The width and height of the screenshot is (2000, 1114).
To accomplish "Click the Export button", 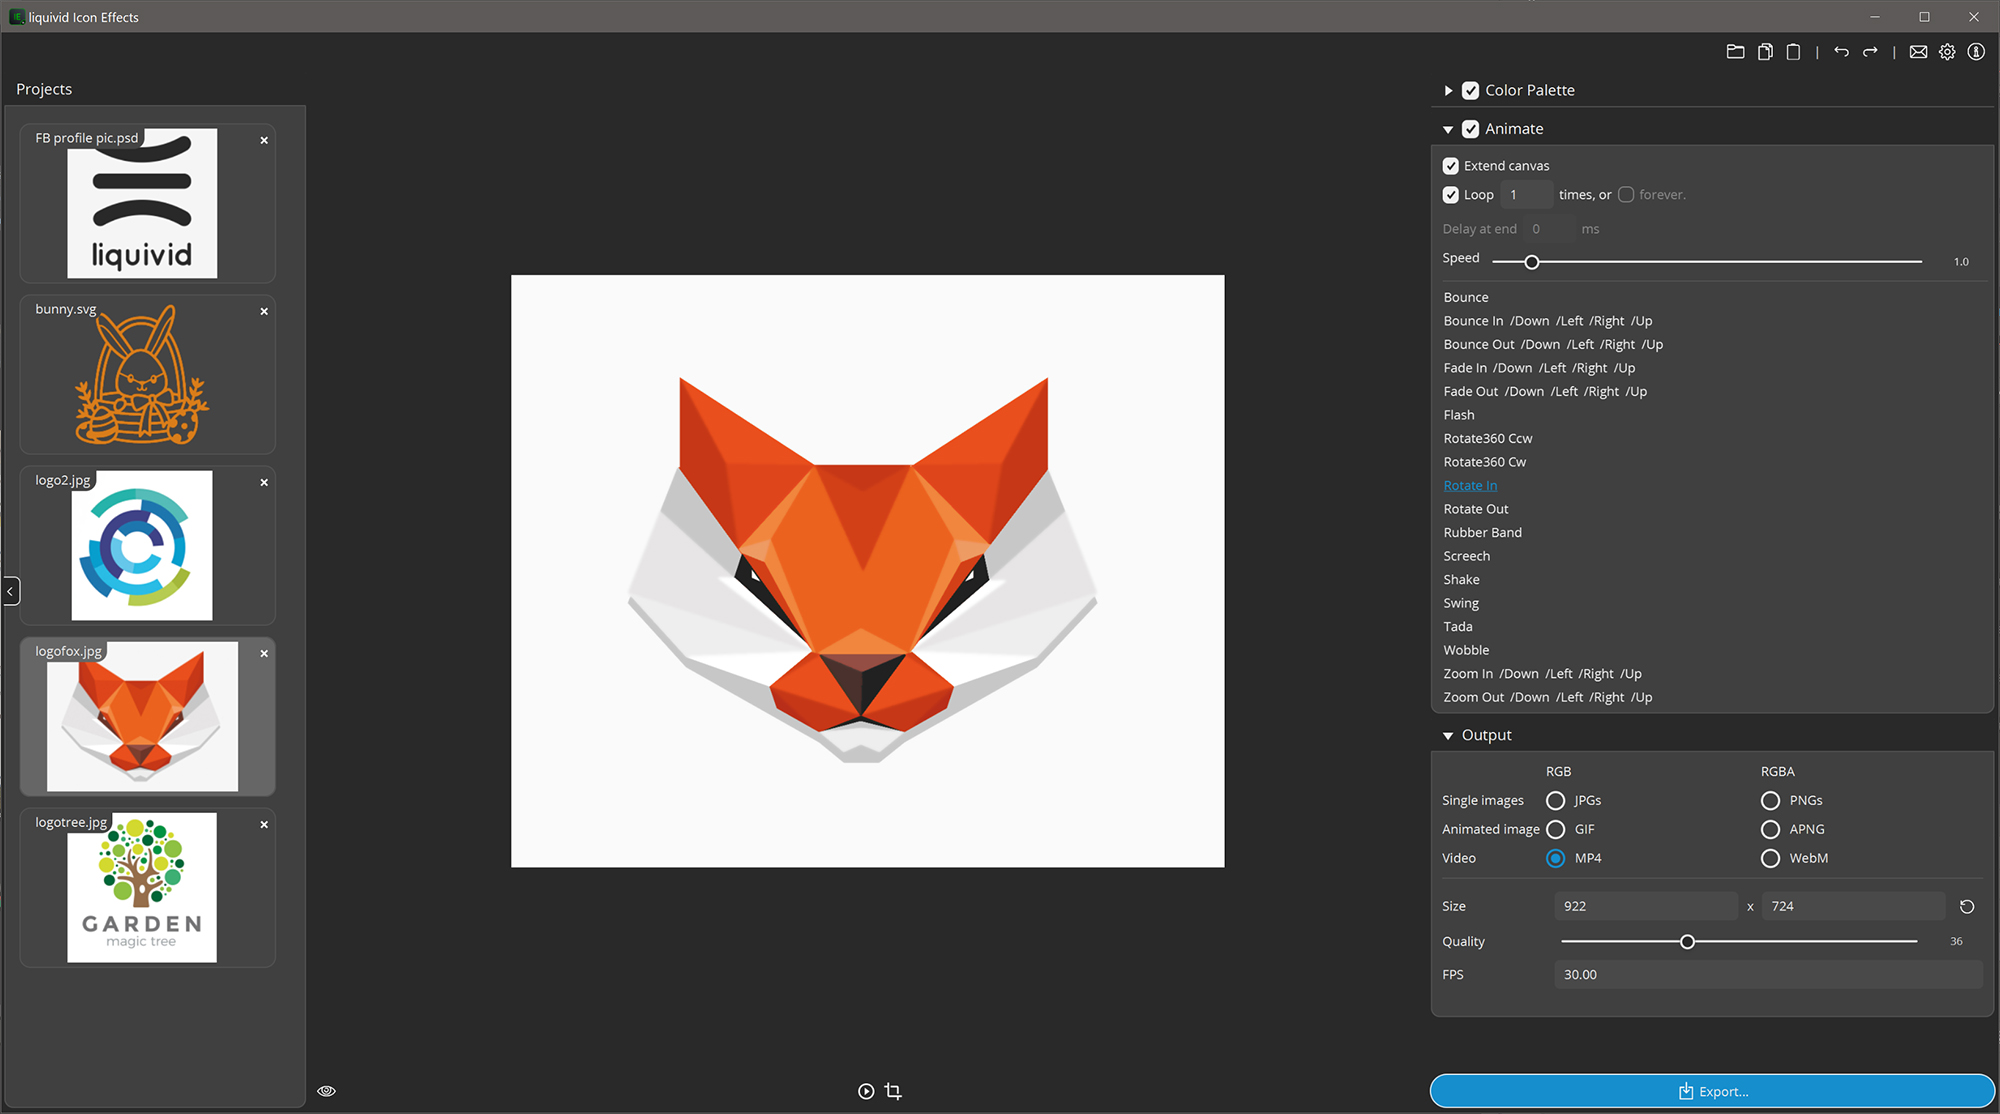I will [1713, 1091].
